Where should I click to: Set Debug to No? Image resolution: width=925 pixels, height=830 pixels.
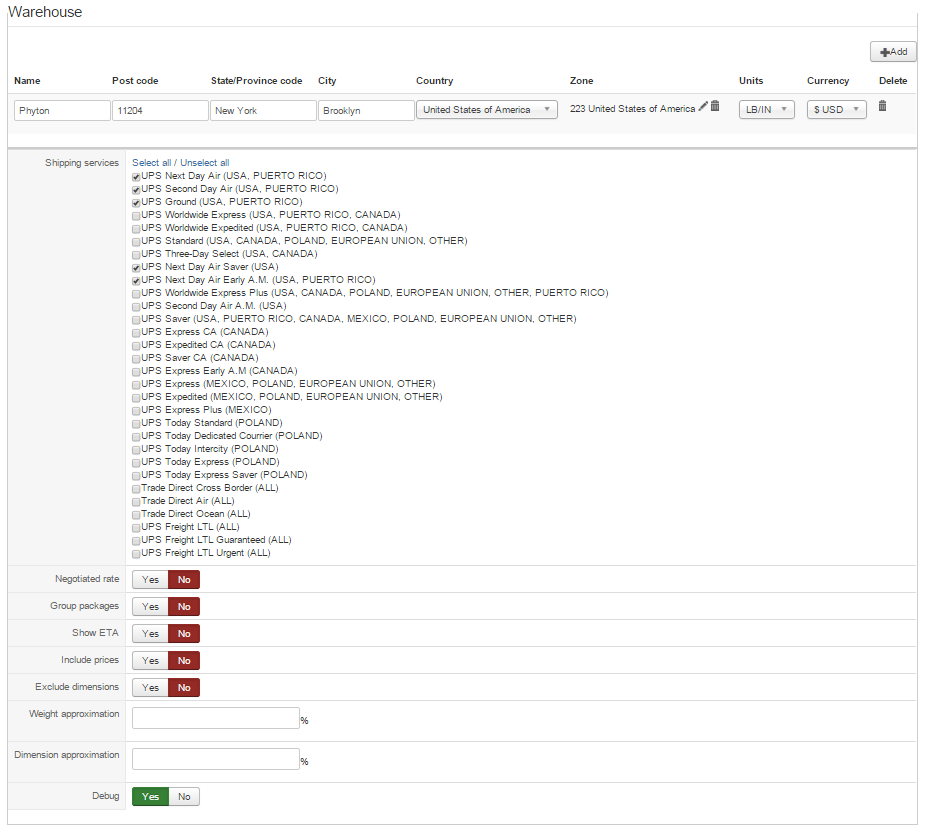(184, 797)
